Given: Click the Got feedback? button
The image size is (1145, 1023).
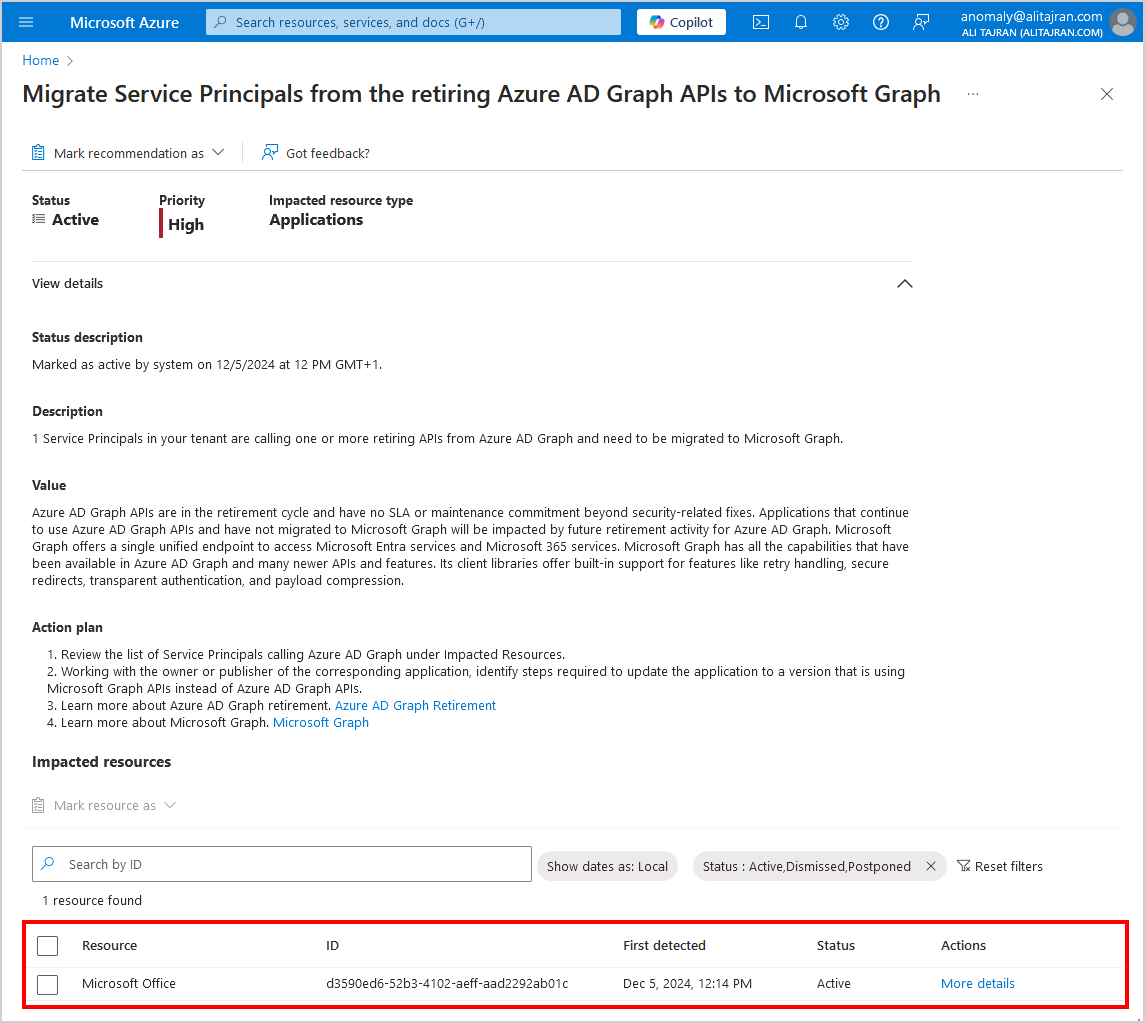Looking at the screenshot, I should click(x=316, y=153).
